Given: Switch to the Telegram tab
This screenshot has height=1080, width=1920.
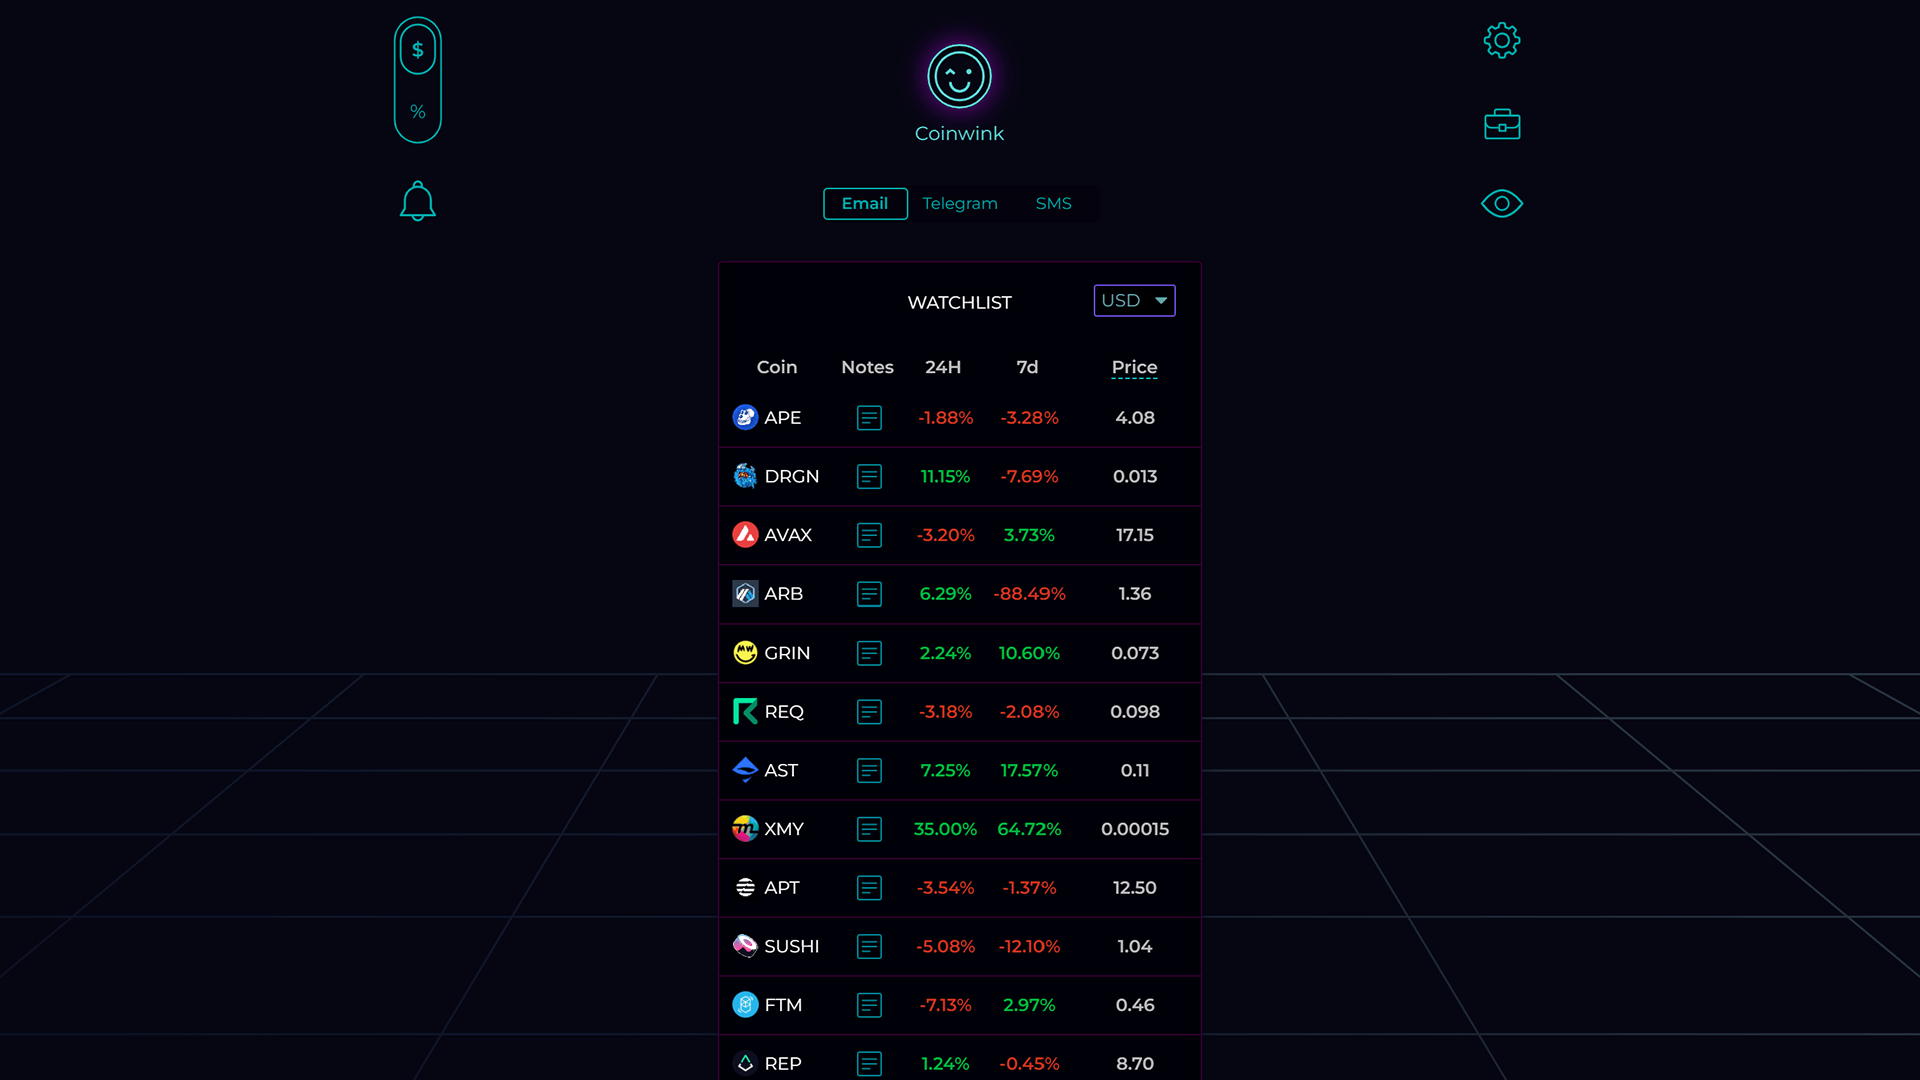Looking at the screenshot, I should (959, 203).
